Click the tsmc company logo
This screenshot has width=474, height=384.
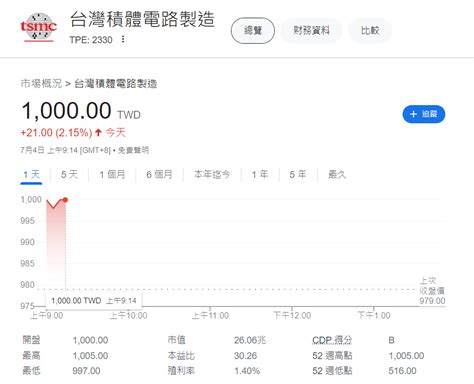[x=38, y=27]
